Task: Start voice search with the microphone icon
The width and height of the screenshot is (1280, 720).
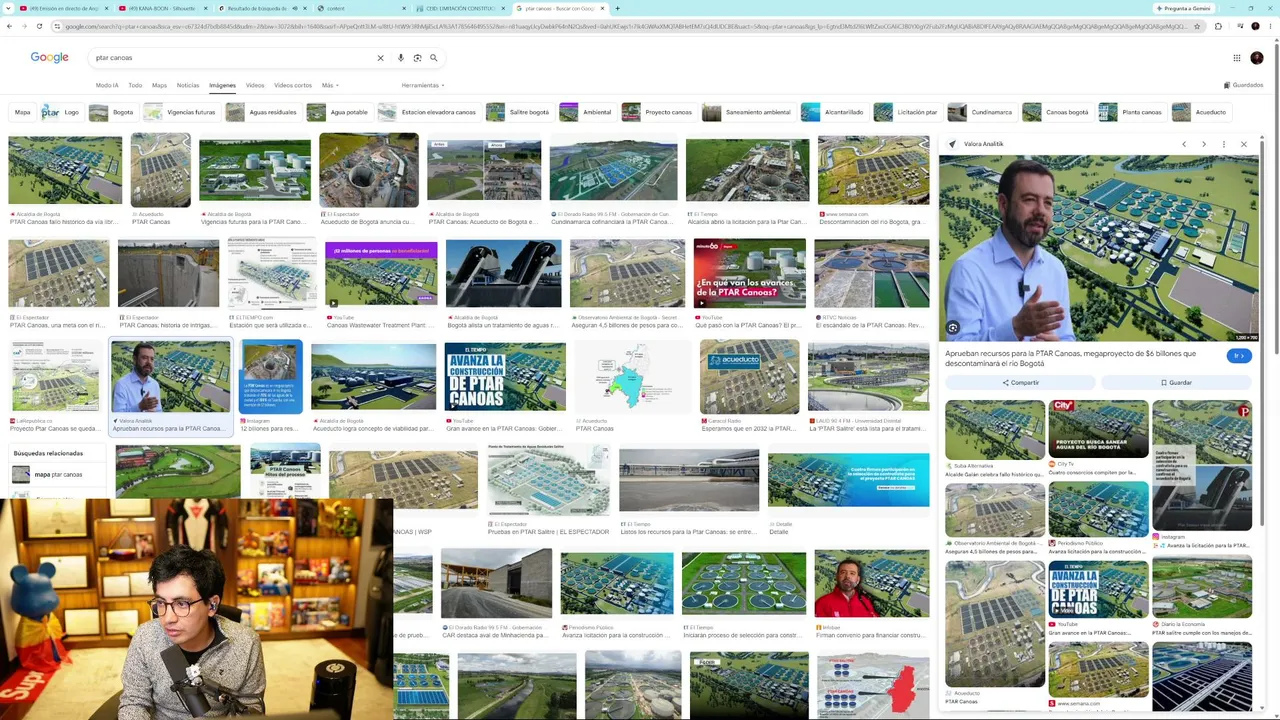Action: pos(401,58)
